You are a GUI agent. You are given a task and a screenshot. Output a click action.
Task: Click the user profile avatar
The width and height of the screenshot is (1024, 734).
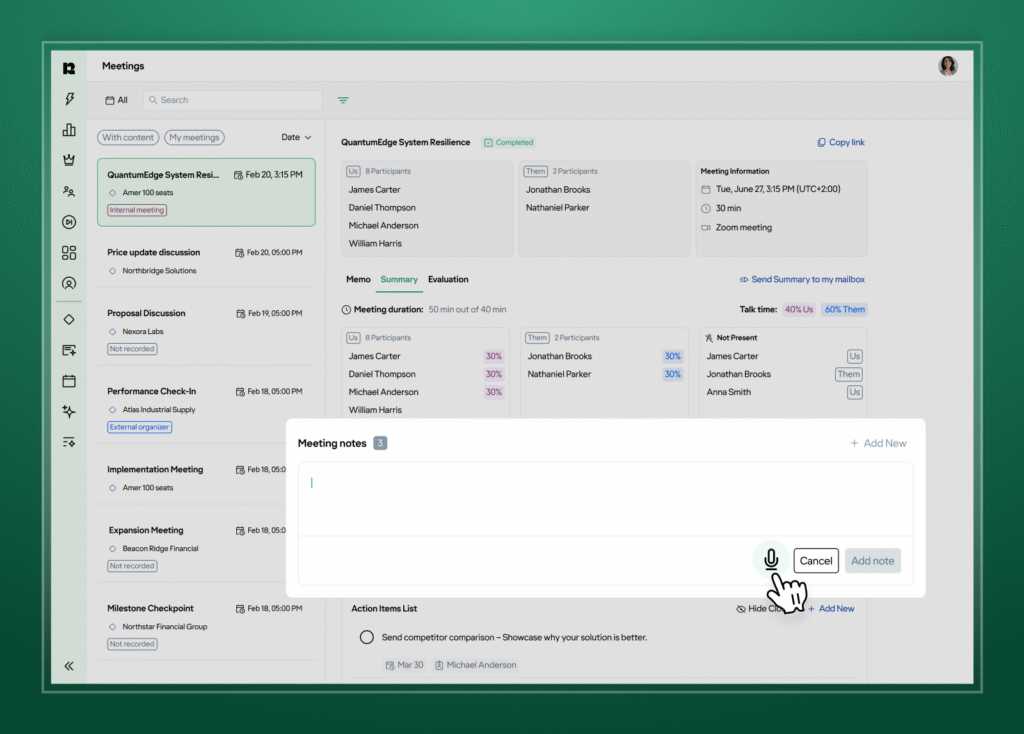(947, 66)
